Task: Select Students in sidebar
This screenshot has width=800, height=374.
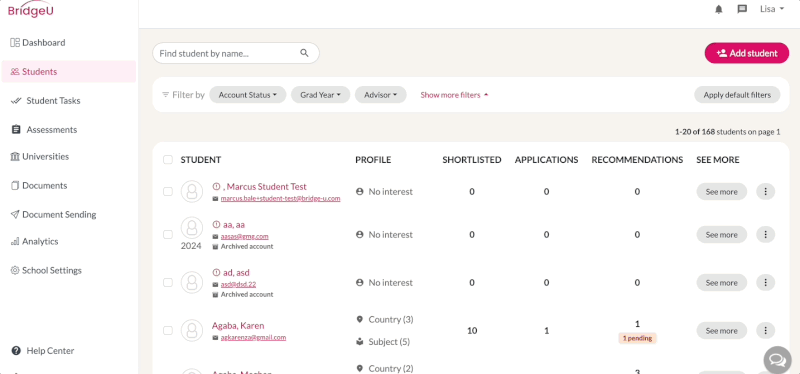Action: point(69,71)
